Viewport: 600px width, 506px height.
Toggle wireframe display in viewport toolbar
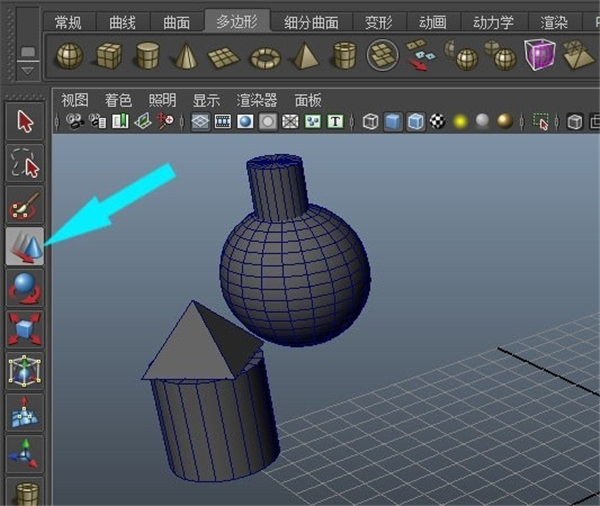(371, 122)
